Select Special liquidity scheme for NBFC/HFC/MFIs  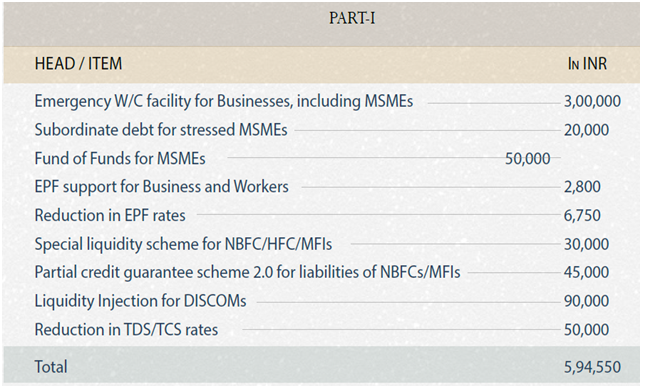[x=183, y=244]
